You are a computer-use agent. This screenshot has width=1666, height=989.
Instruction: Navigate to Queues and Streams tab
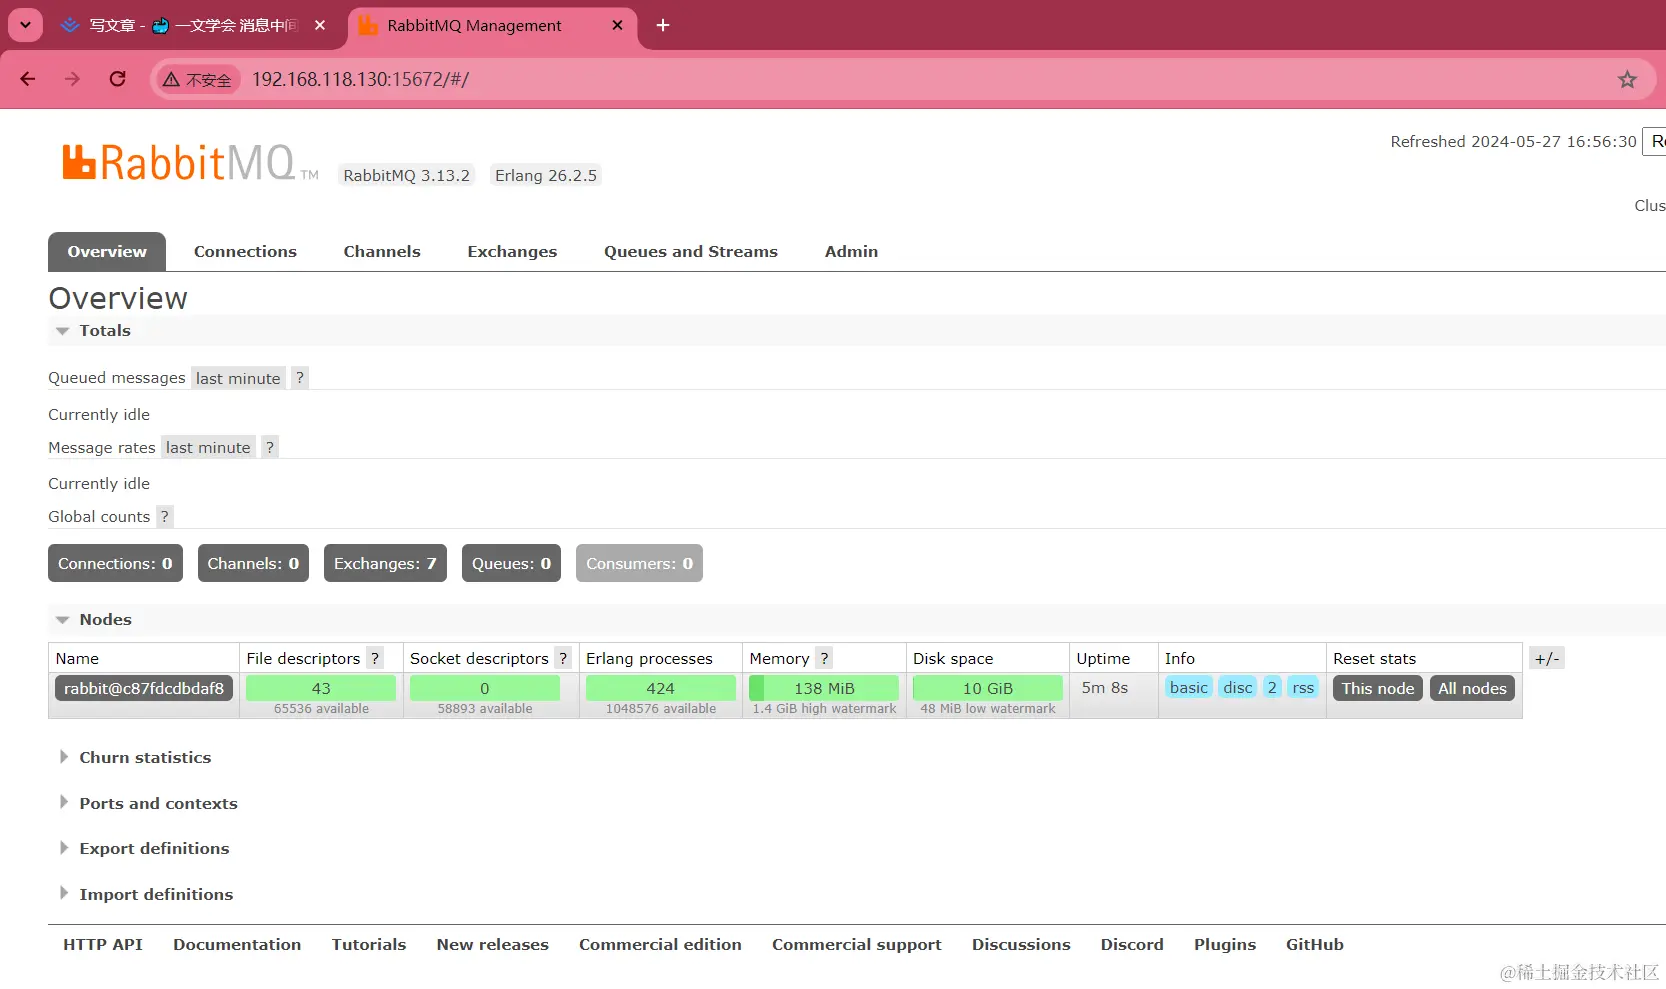[x=691, y=252]
